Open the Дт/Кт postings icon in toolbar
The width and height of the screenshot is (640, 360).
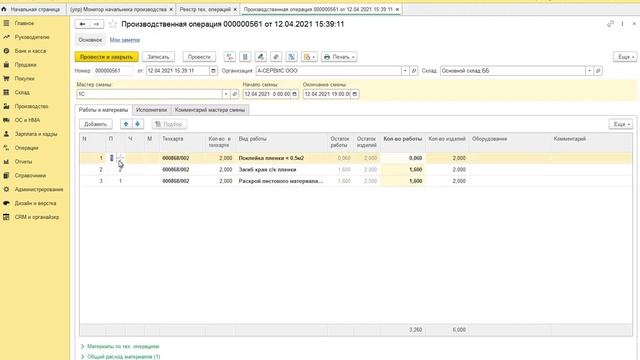point(230,57)
